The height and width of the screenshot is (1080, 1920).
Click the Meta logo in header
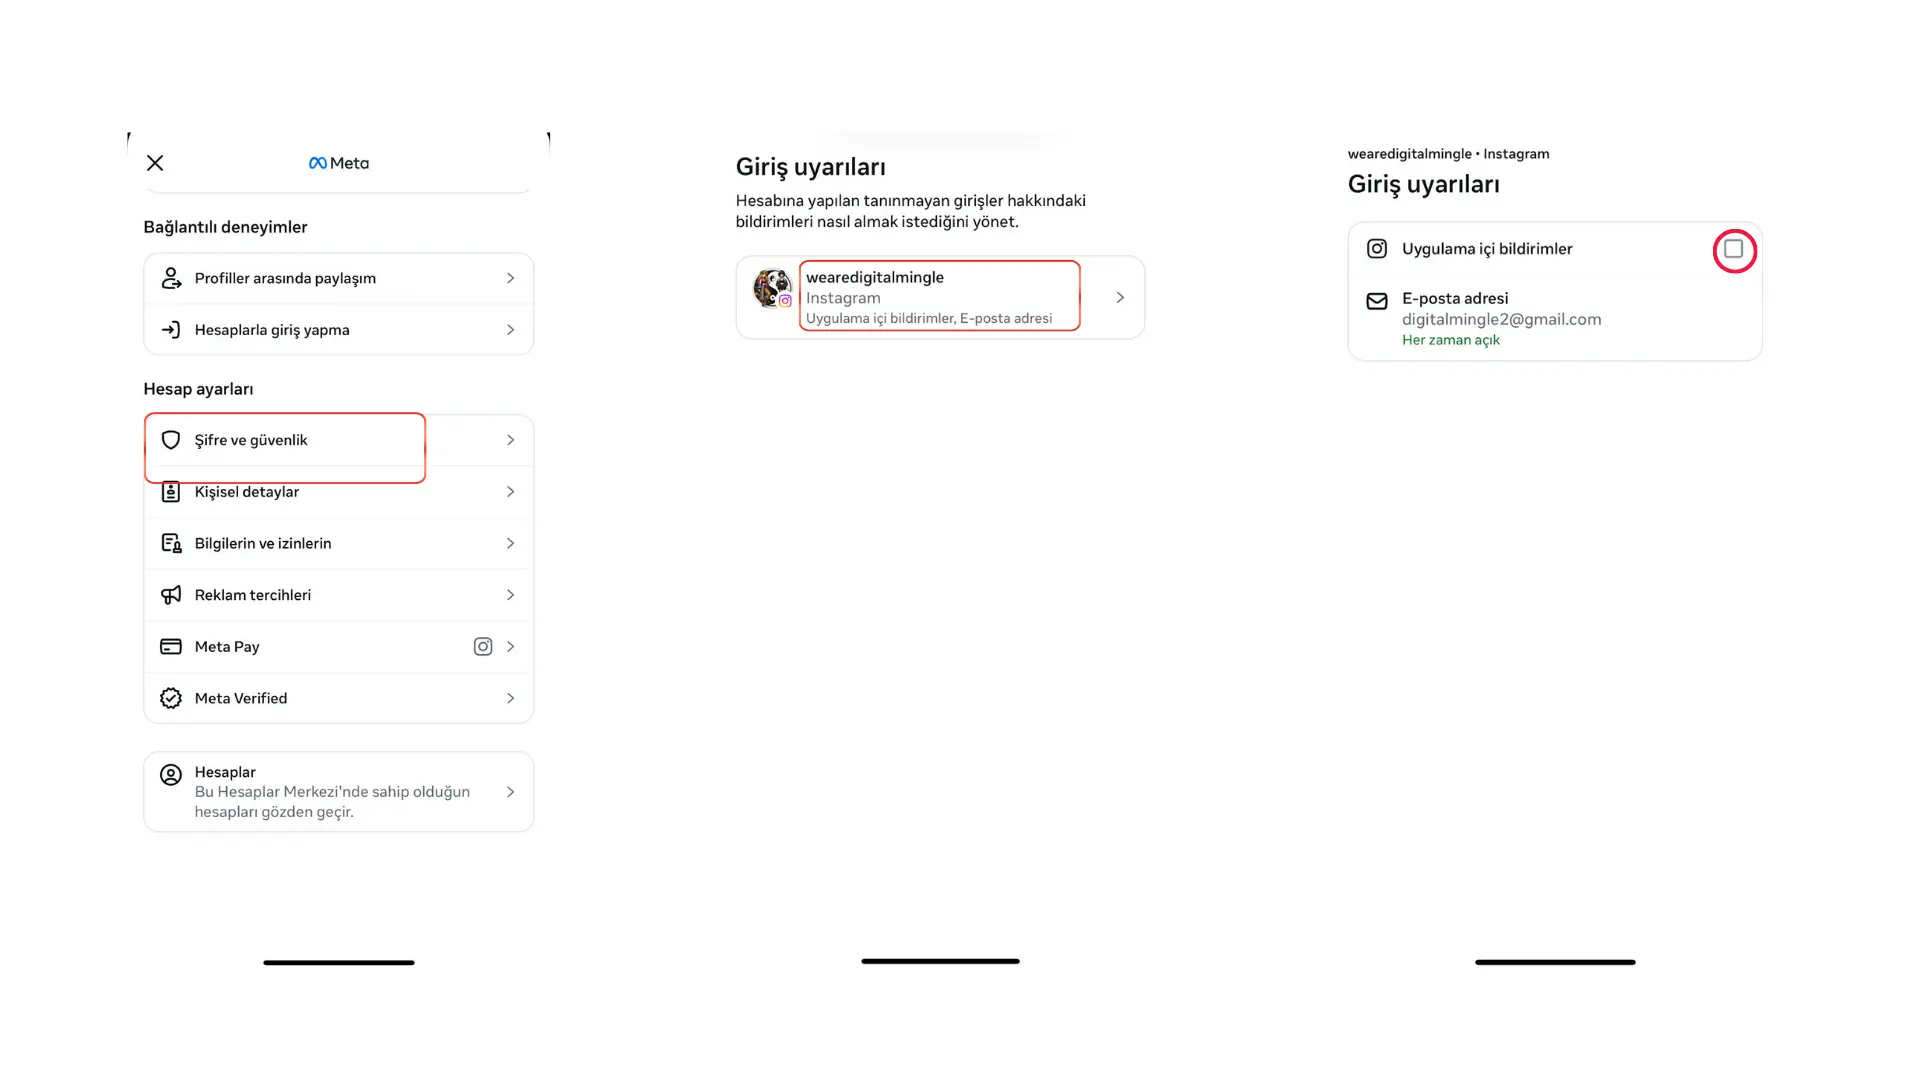(x=339, y=163)
